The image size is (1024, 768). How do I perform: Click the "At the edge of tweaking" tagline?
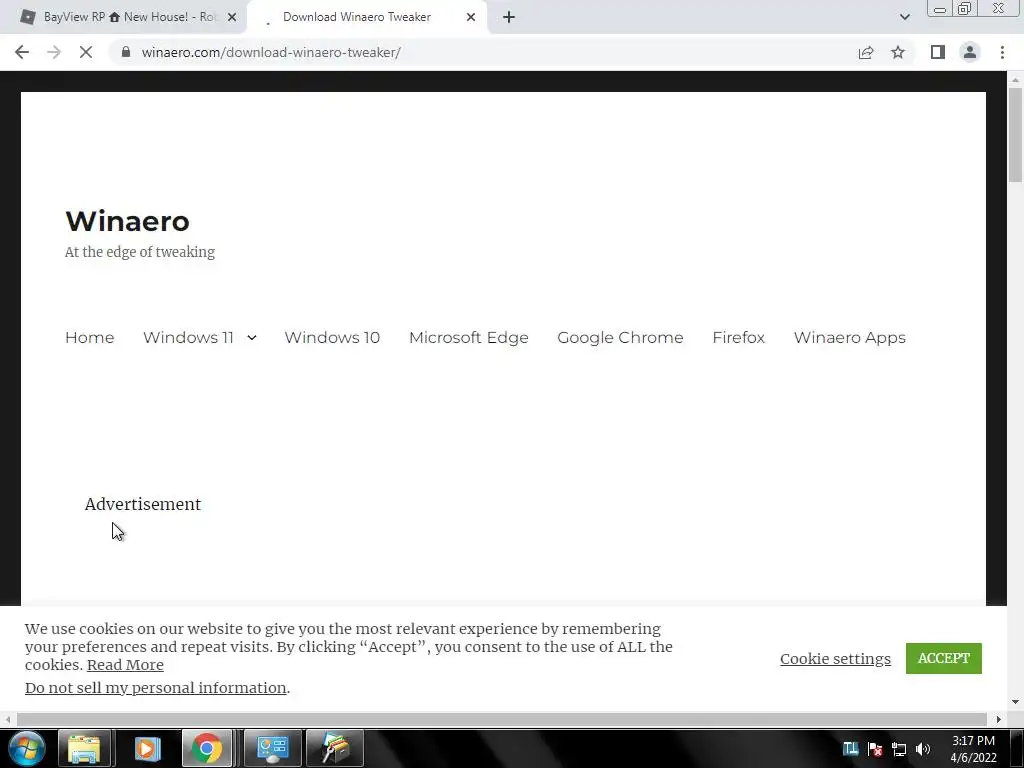140,252
